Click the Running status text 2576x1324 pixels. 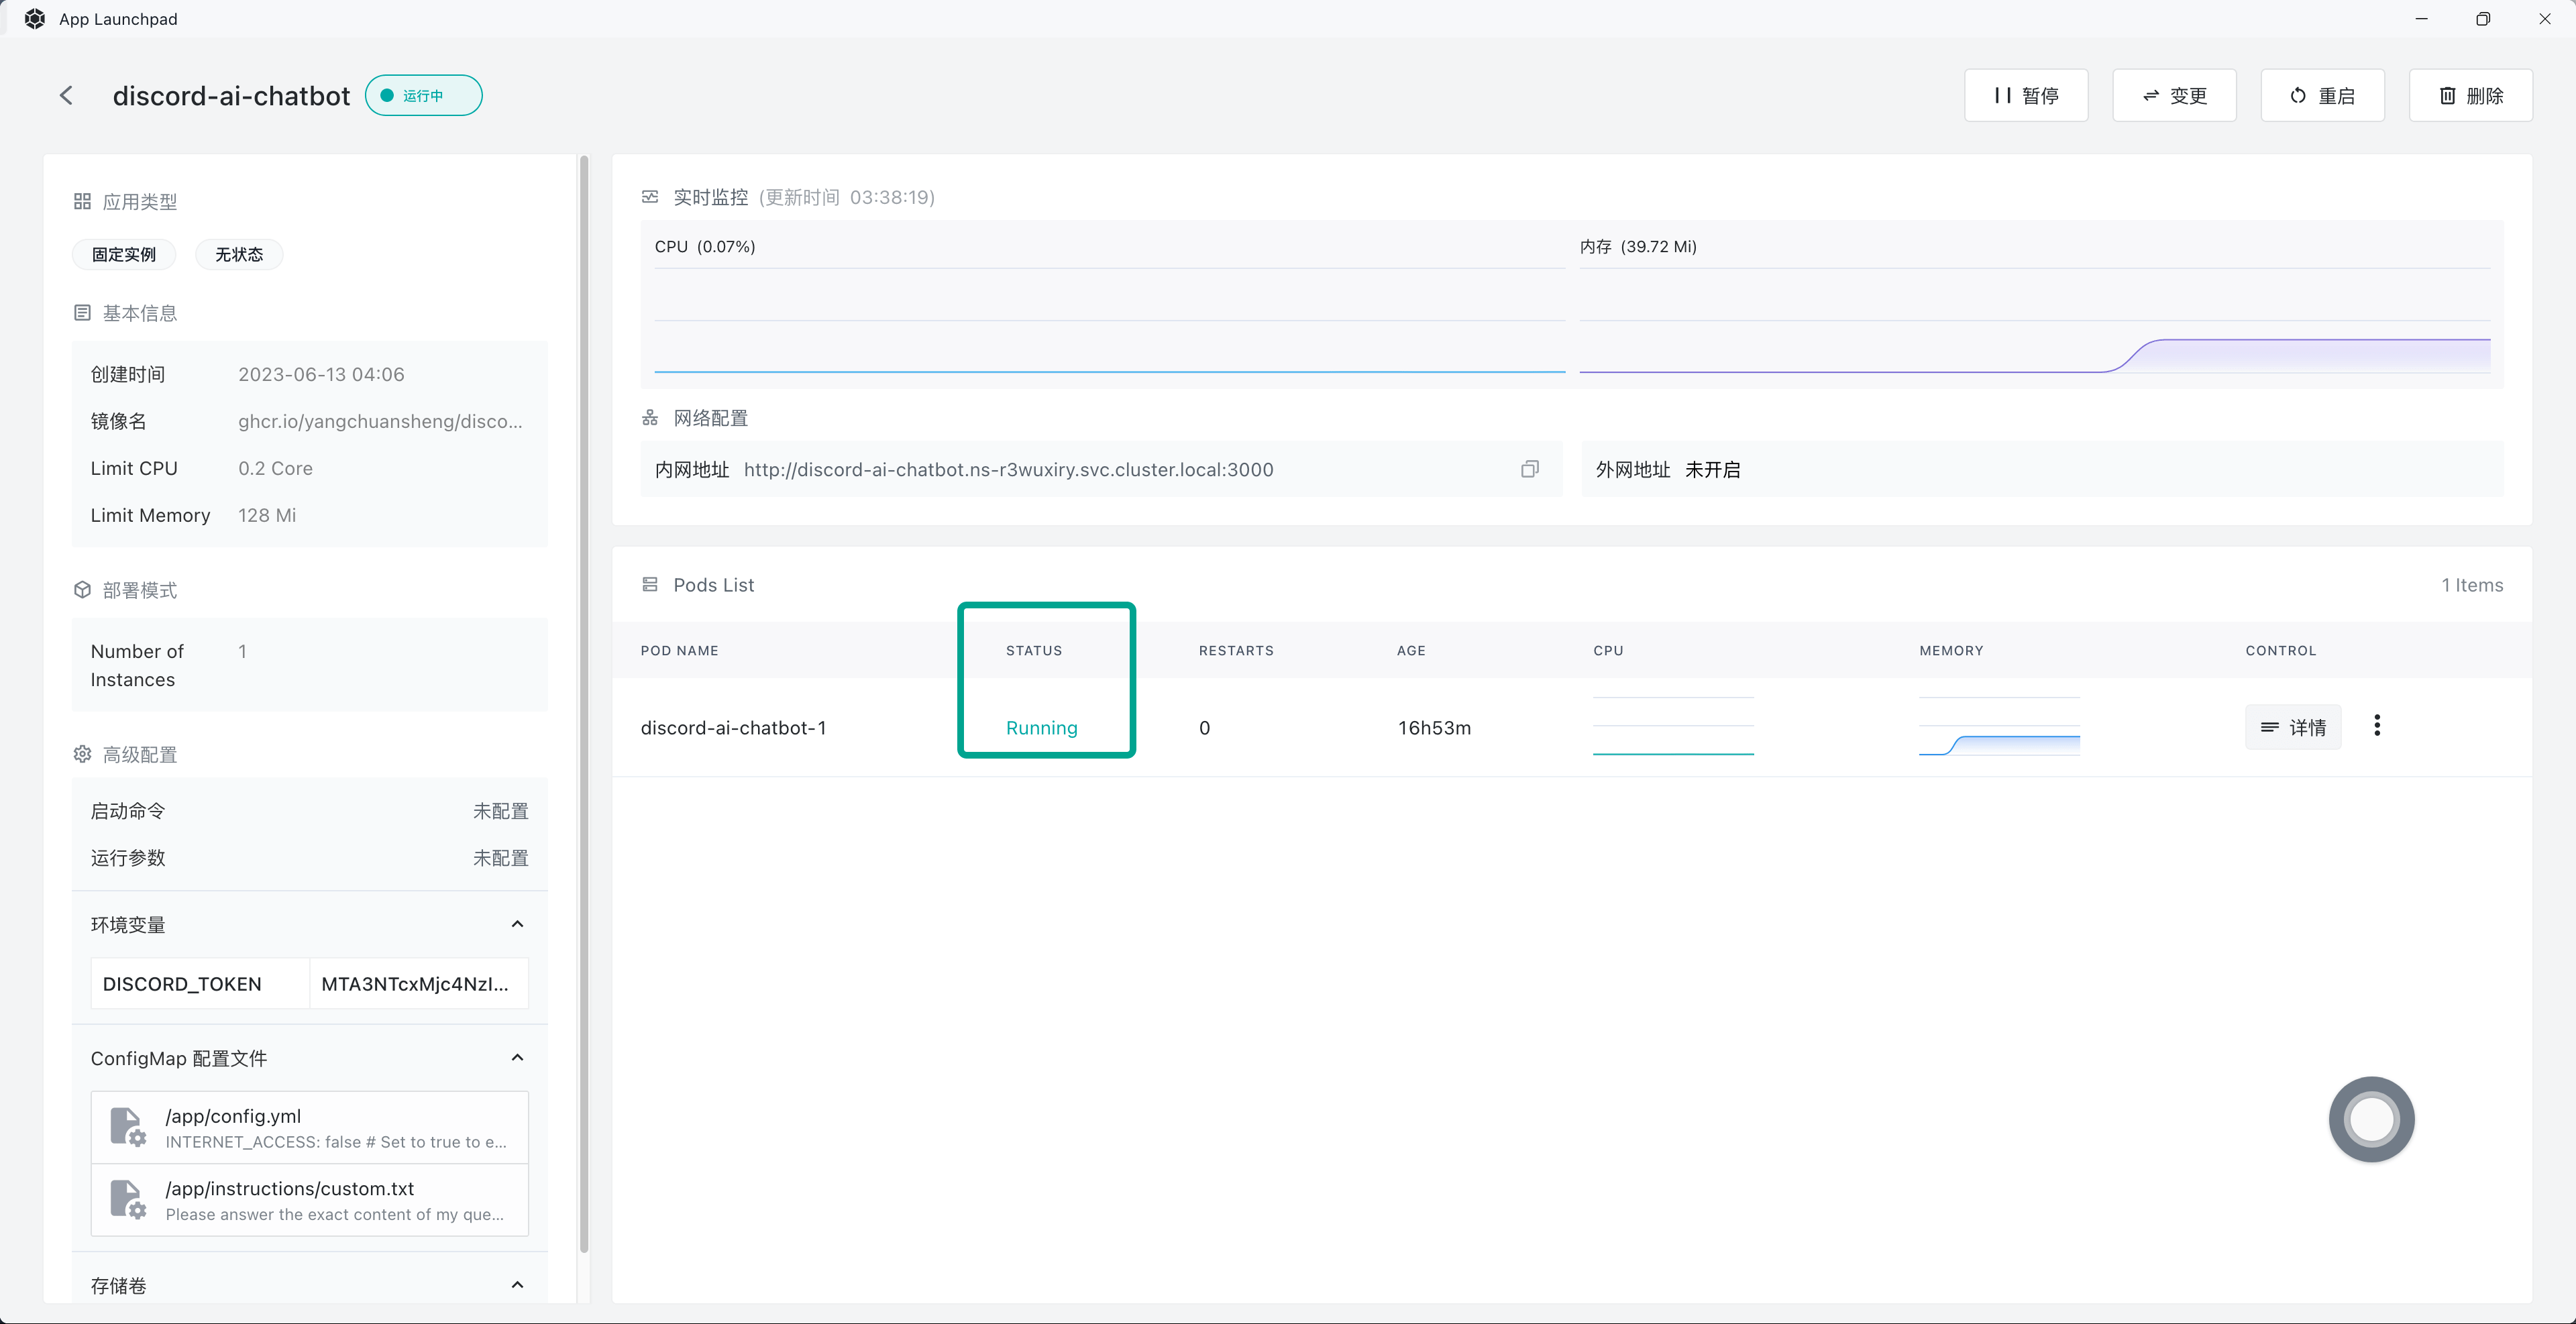(1041, 728)
